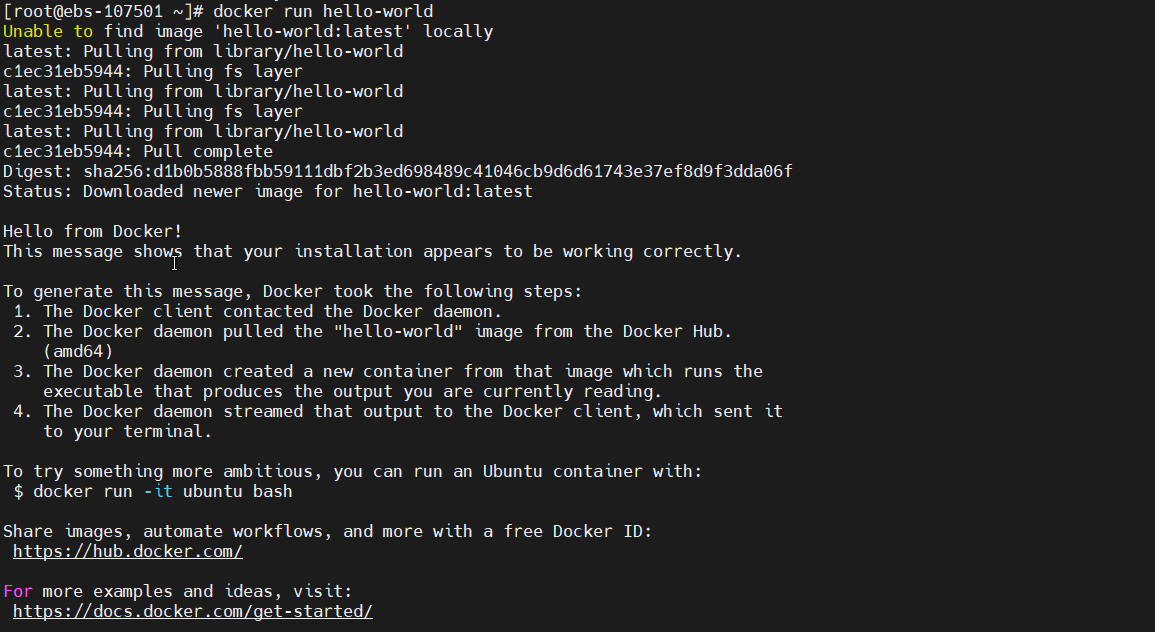This screenshot has width=1155, height=632.
Task: Click the 'Pull complete' line
Action: (138, 152)
